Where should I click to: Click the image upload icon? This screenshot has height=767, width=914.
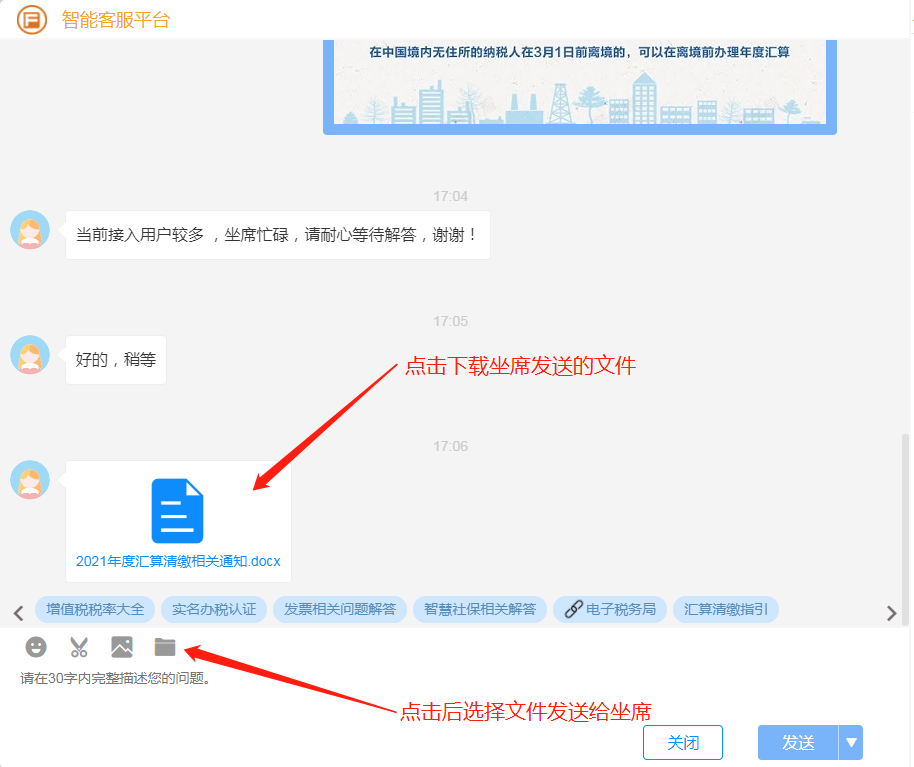coord(122,647)
